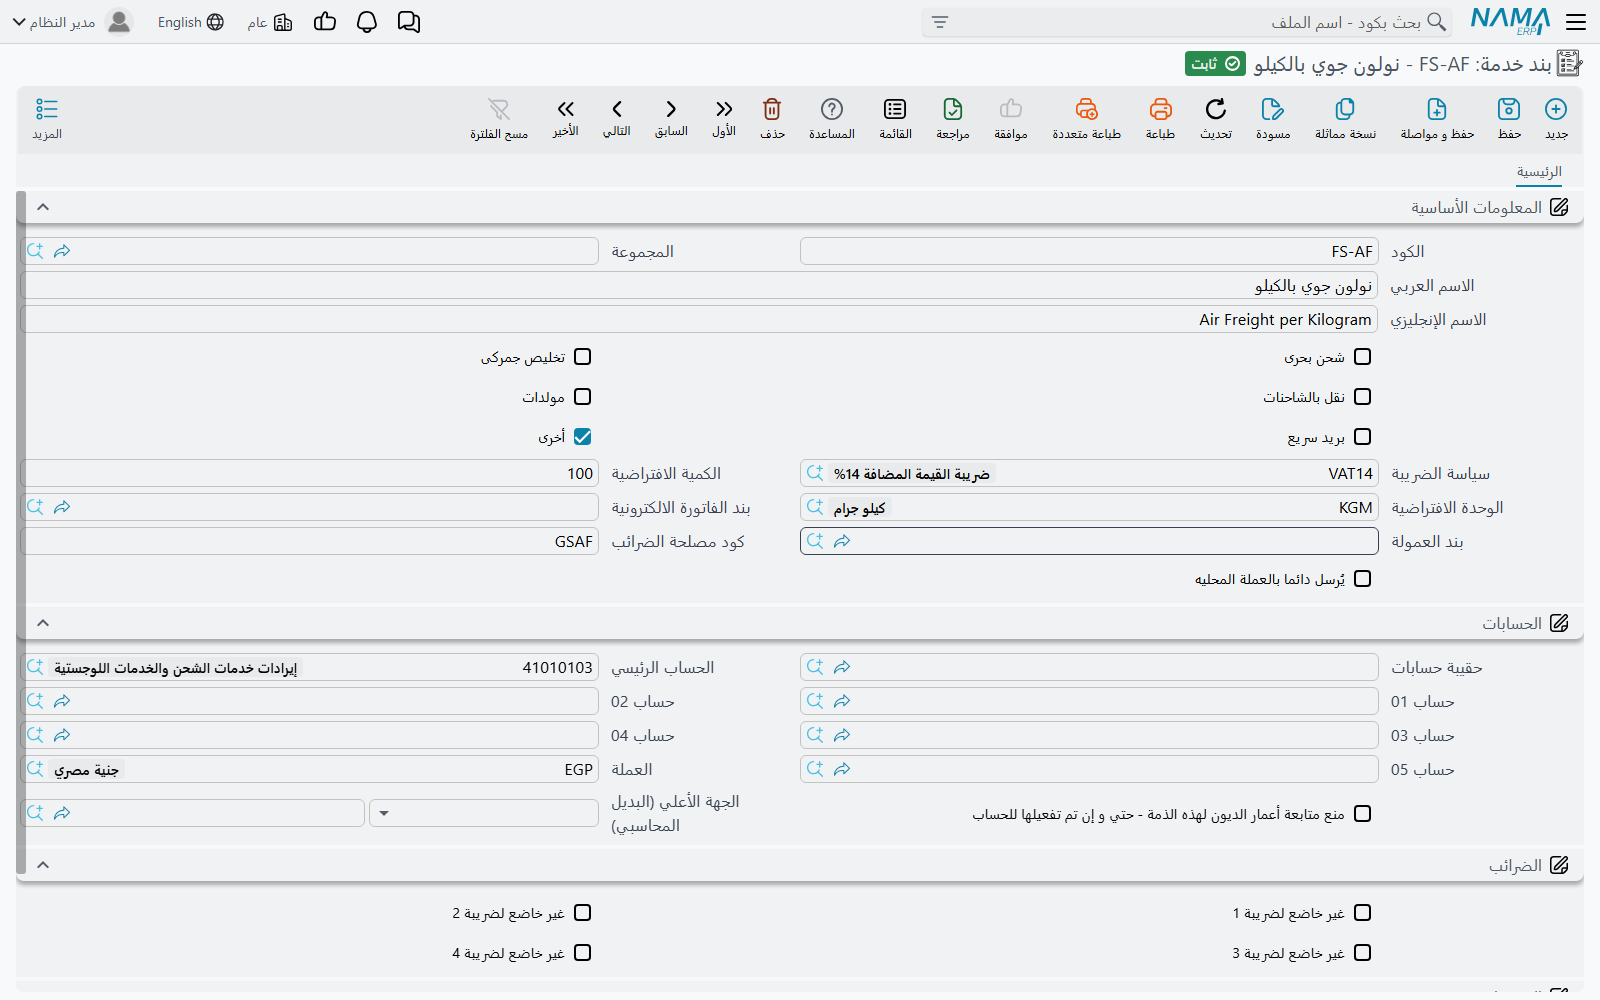This screenshot has height=1000, width=1600.
Task: Open the chat messages icon
Action: 409,22
